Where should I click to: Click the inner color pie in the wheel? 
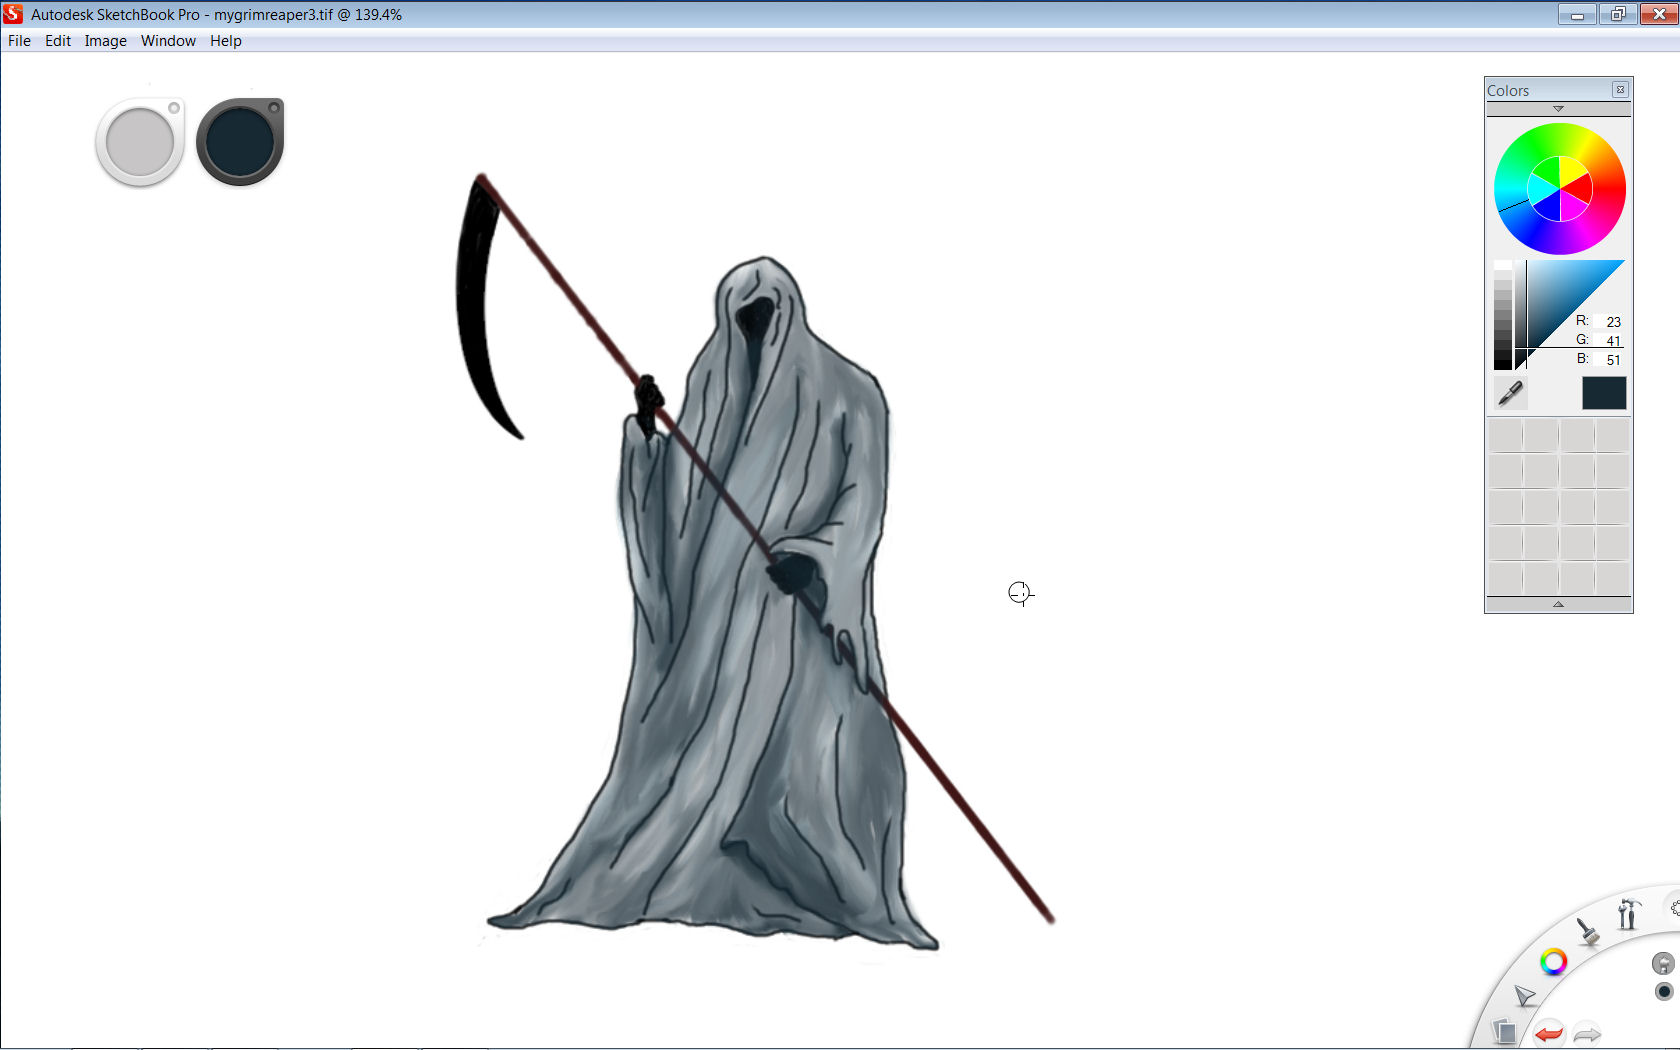click(1560, 188)
